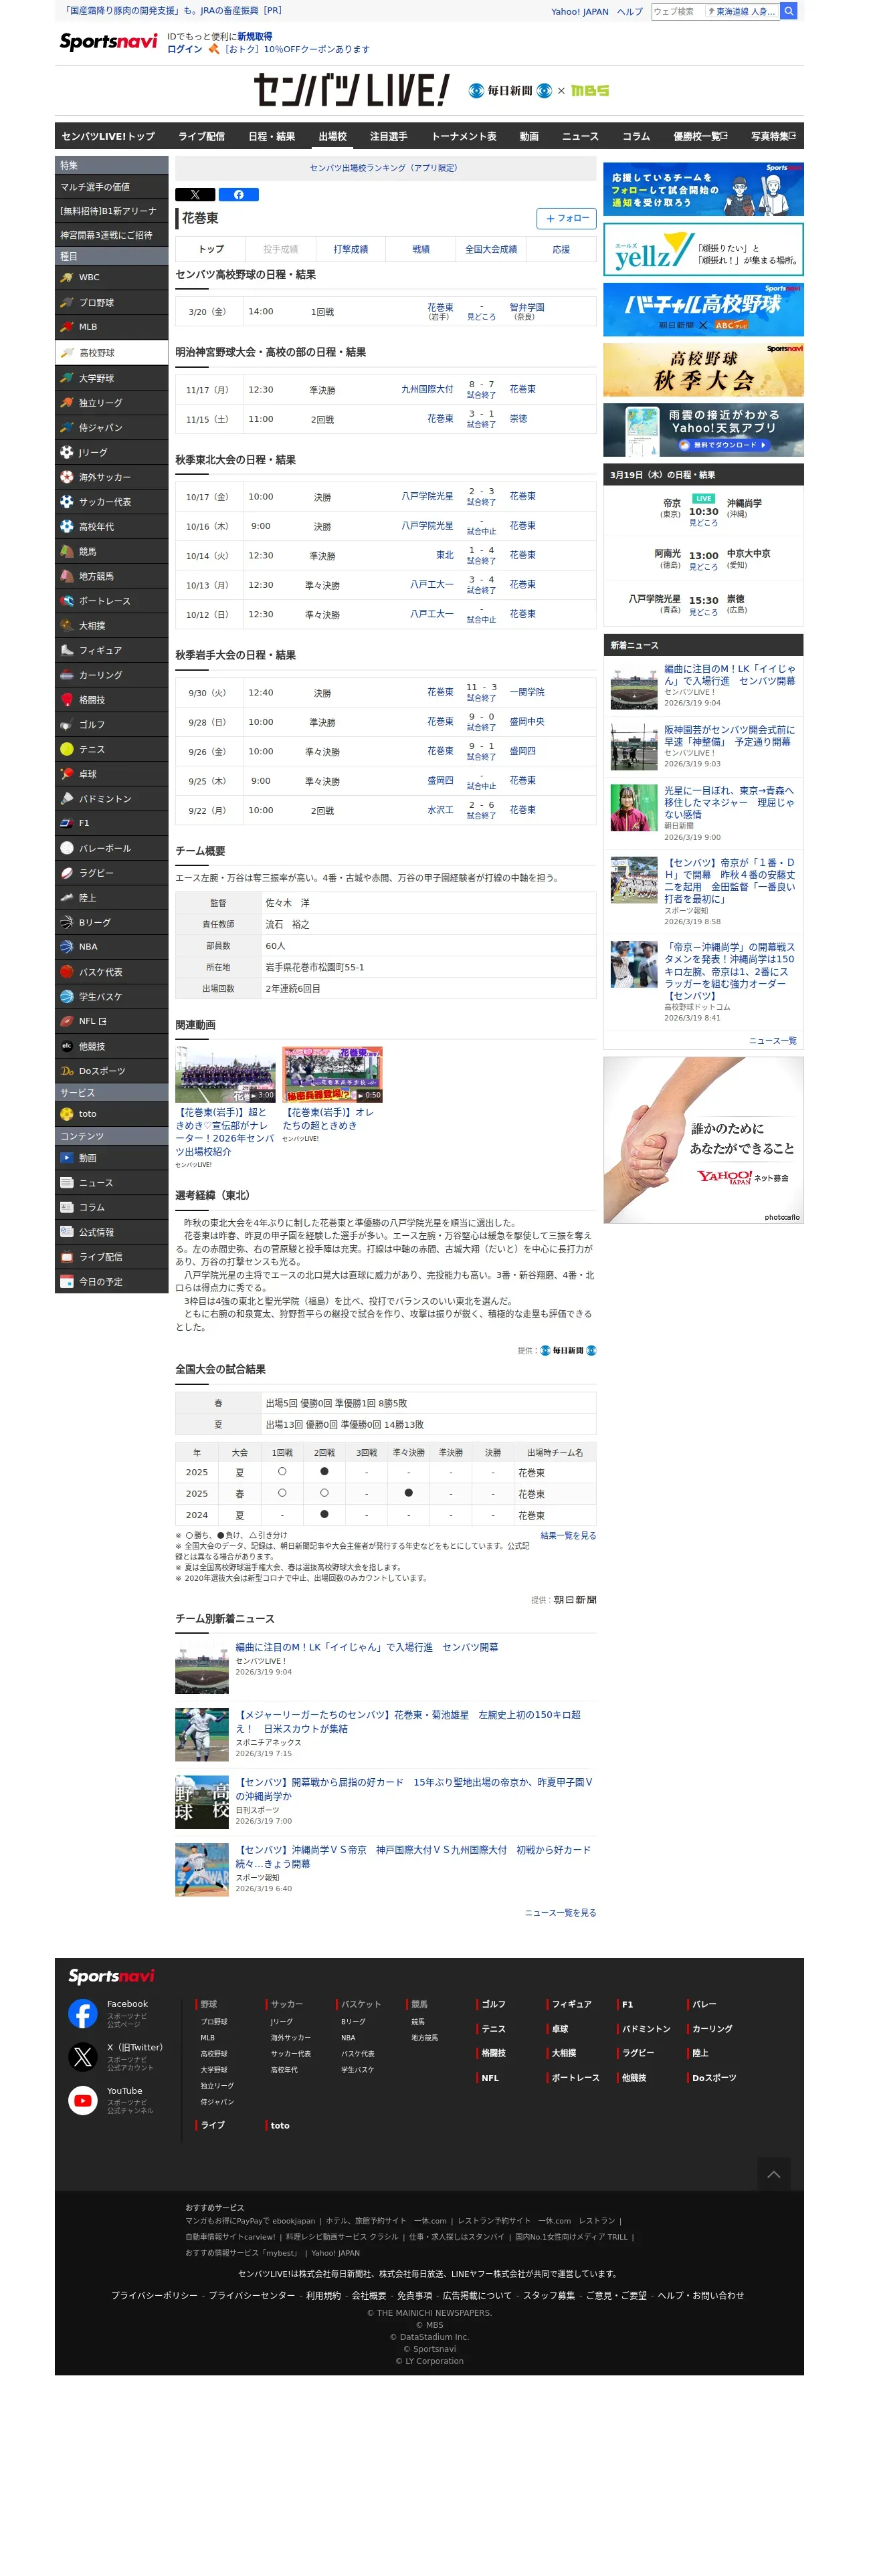Open 菊池雄星 メジャーリーガー news article
Screen dimensions: 871x2576
(408, 1721)
